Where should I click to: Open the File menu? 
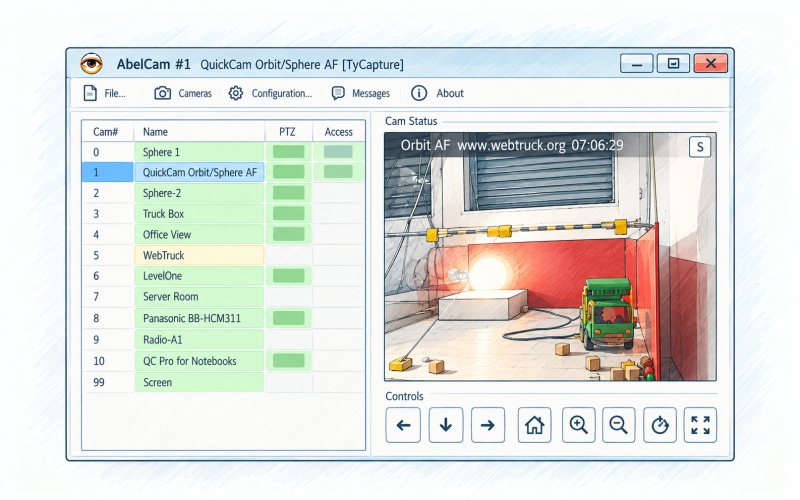point(105,93)
